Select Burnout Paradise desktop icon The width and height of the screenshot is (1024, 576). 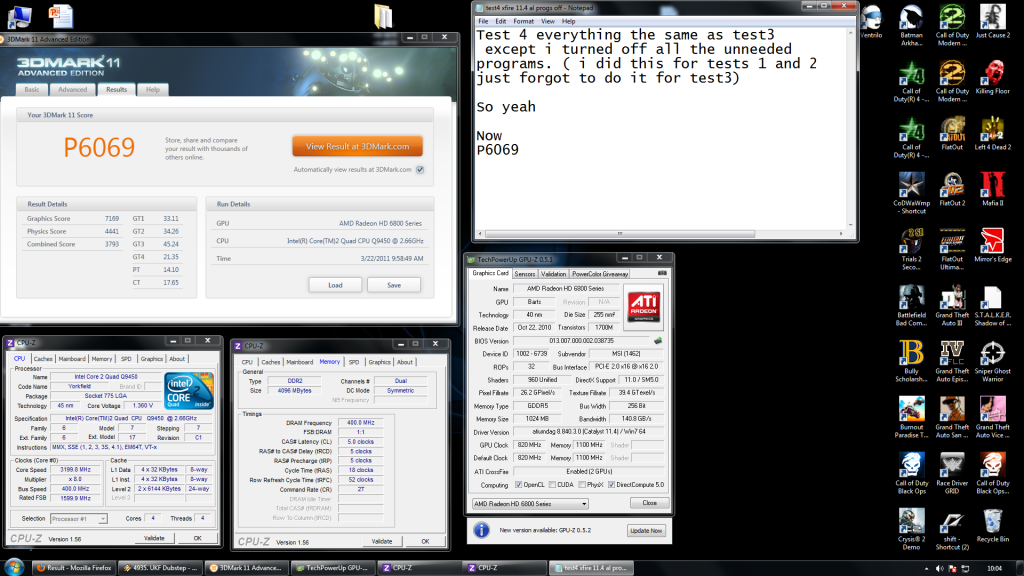point(911,417)
